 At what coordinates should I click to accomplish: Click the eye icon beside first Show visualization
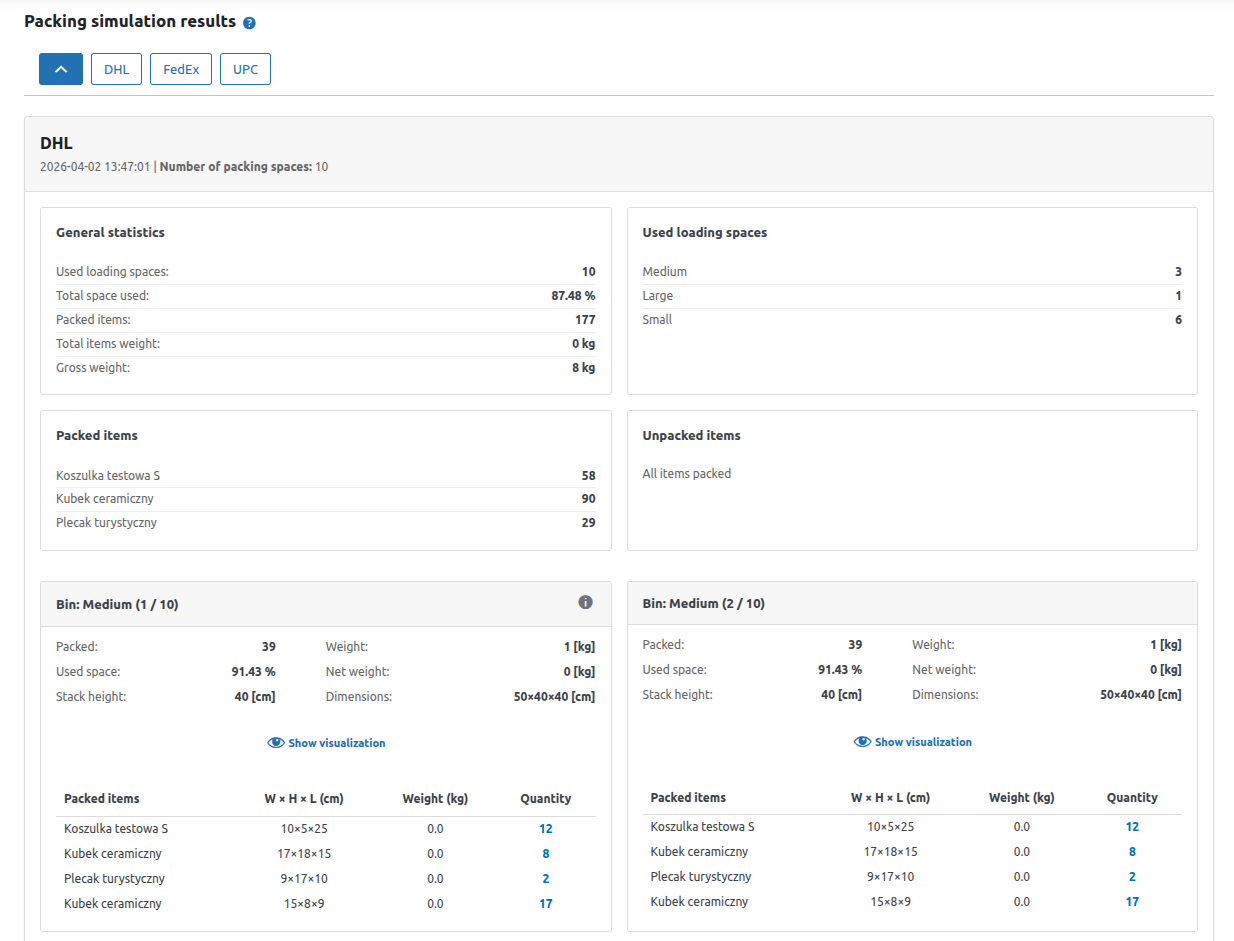275,742
